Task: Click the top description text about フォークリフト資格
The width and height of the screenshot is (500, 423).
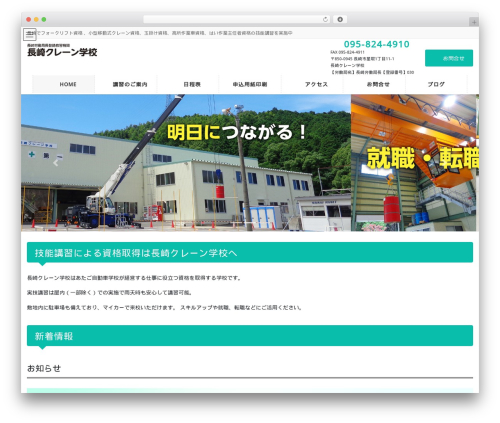Action: (x=160, y=33)
